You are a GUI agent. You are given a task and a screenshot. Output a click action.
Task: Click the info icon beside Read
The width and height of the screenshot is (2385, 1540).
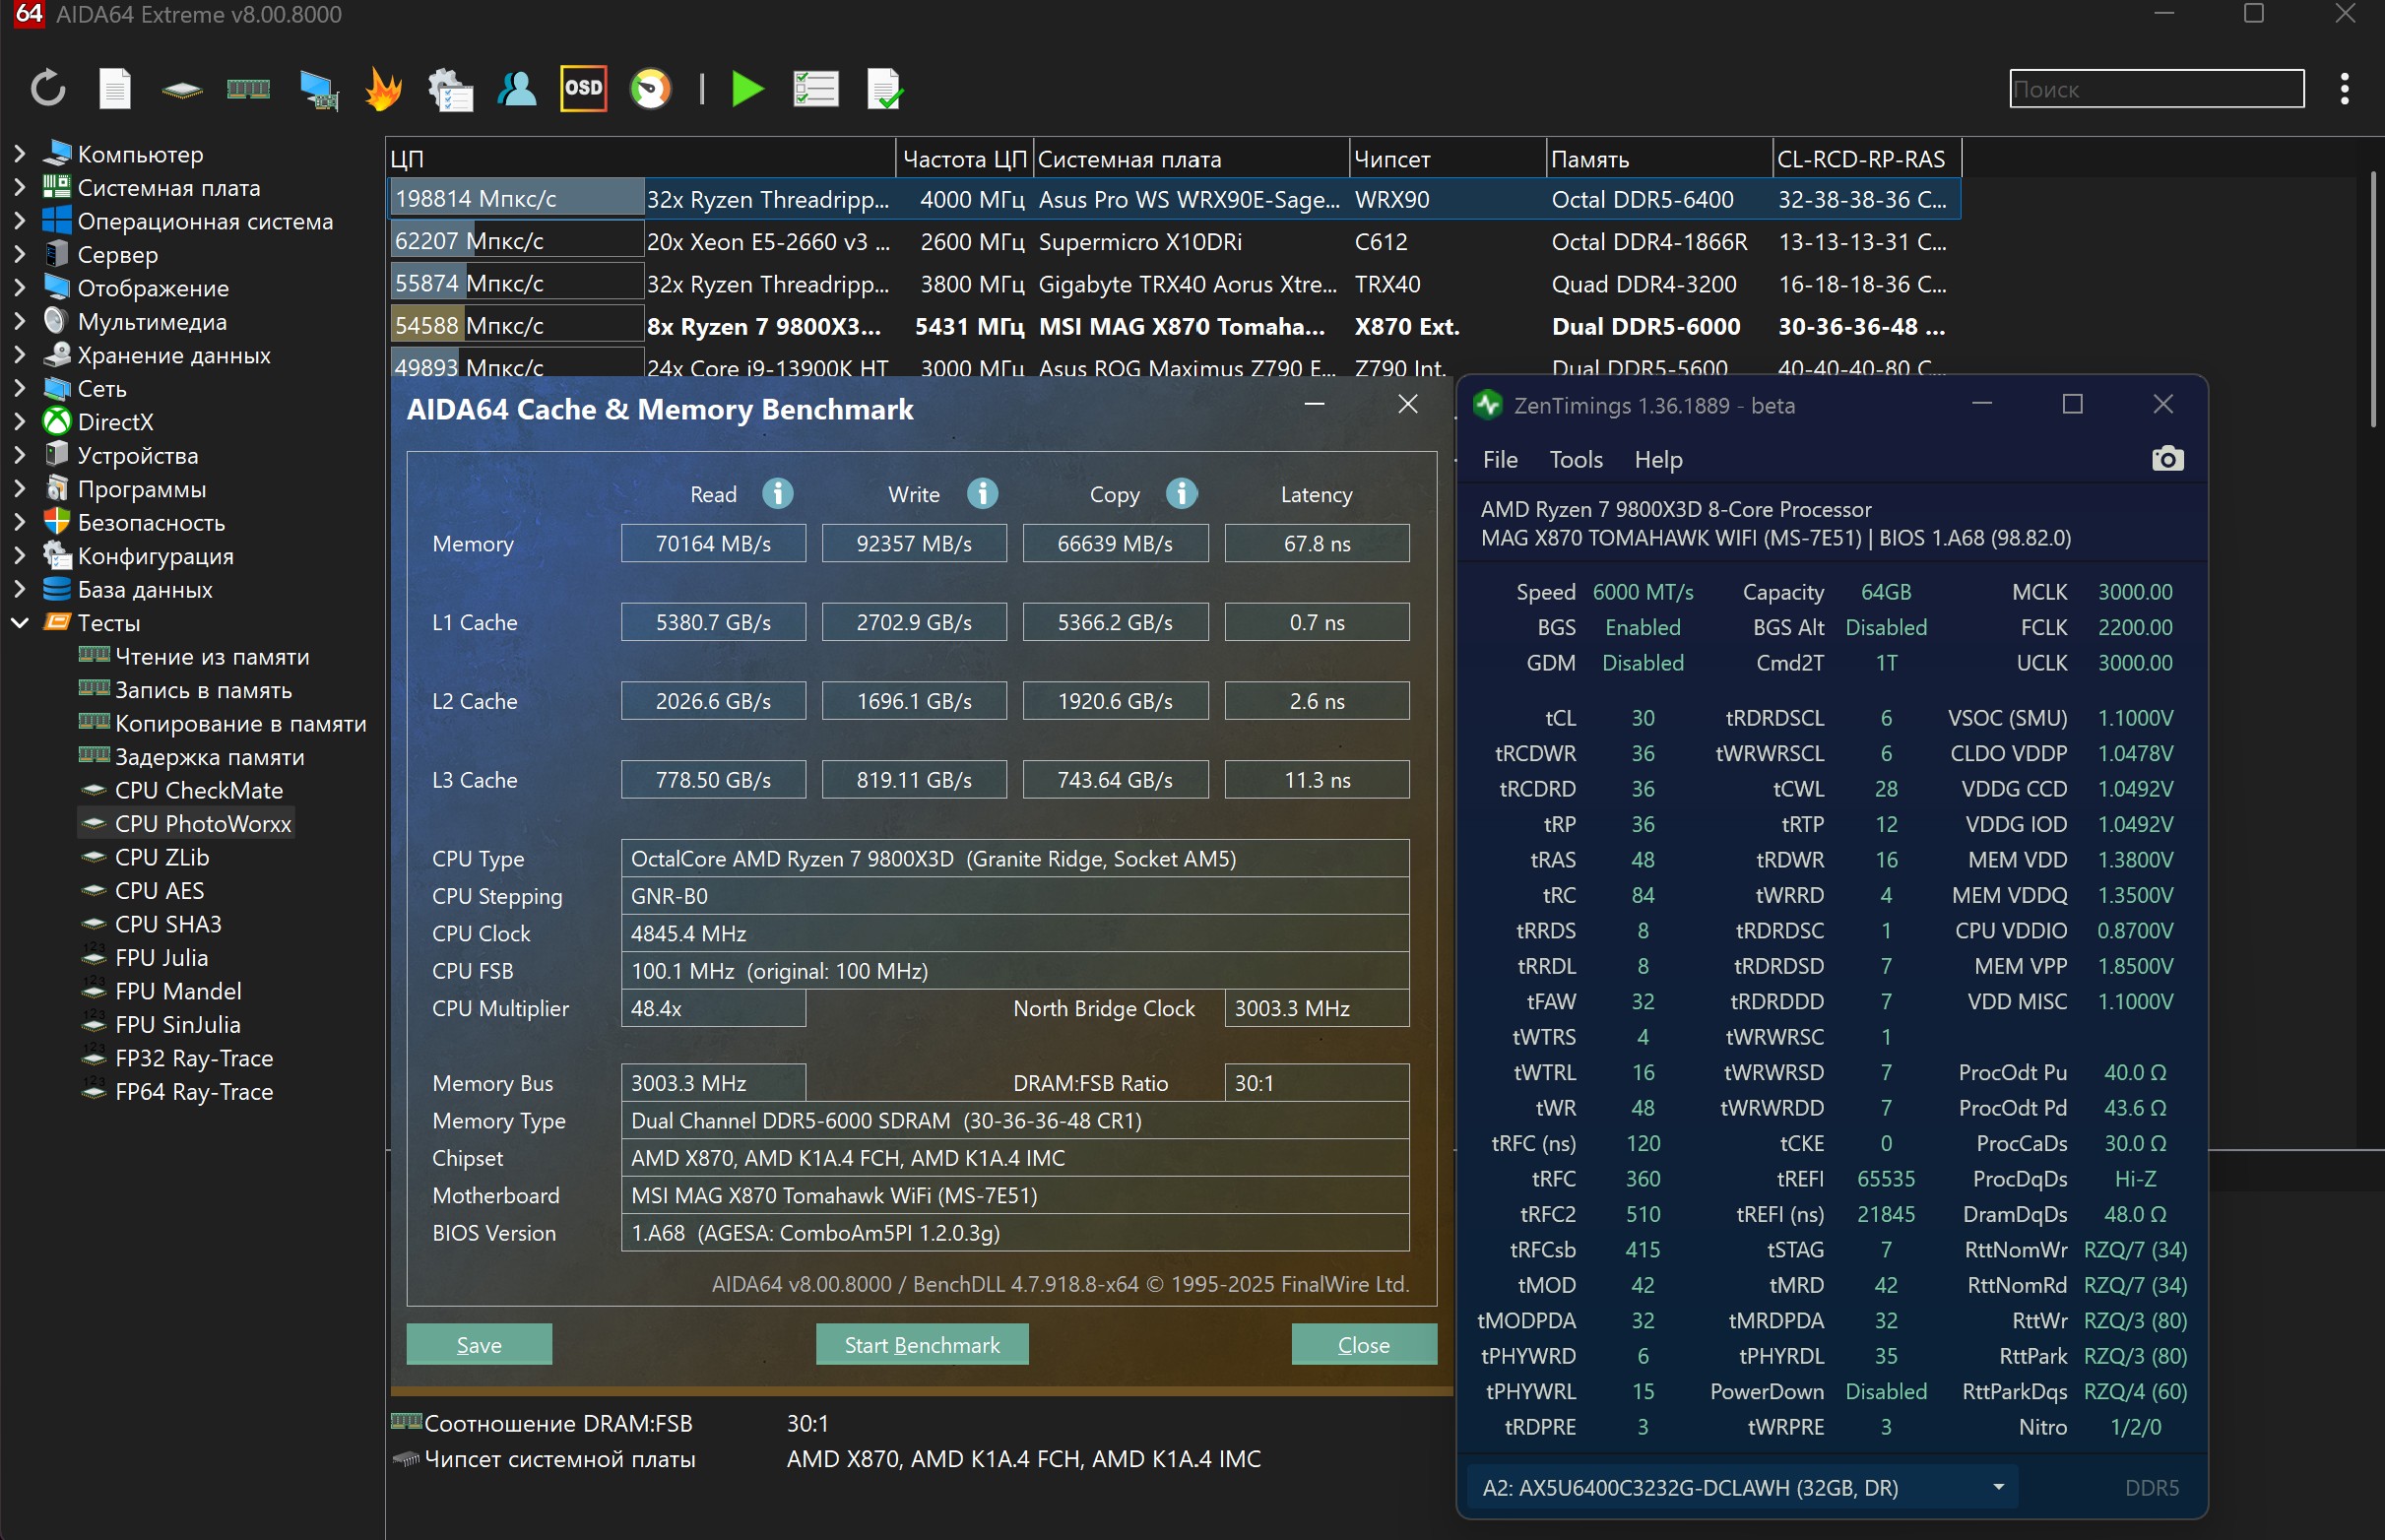[x=778, y=494]
